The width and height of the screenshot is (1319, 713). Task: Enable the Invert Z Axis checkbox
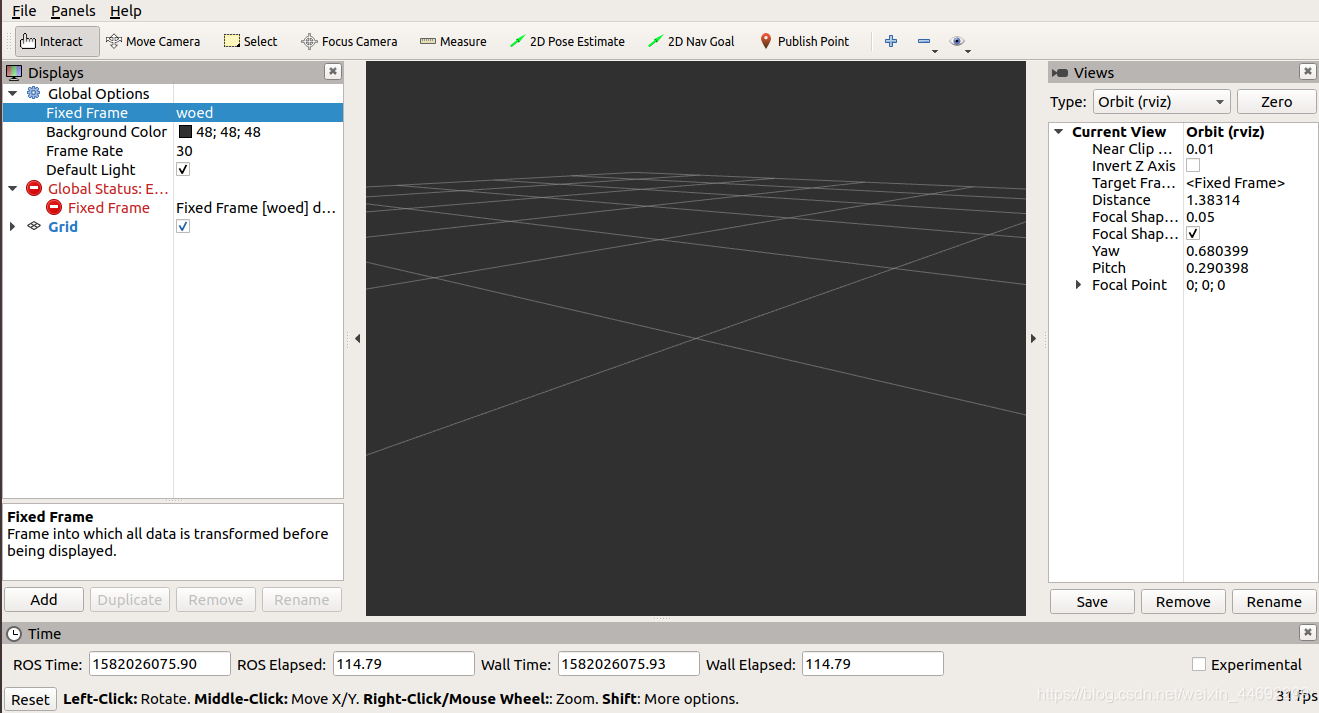click(1193, 166)
